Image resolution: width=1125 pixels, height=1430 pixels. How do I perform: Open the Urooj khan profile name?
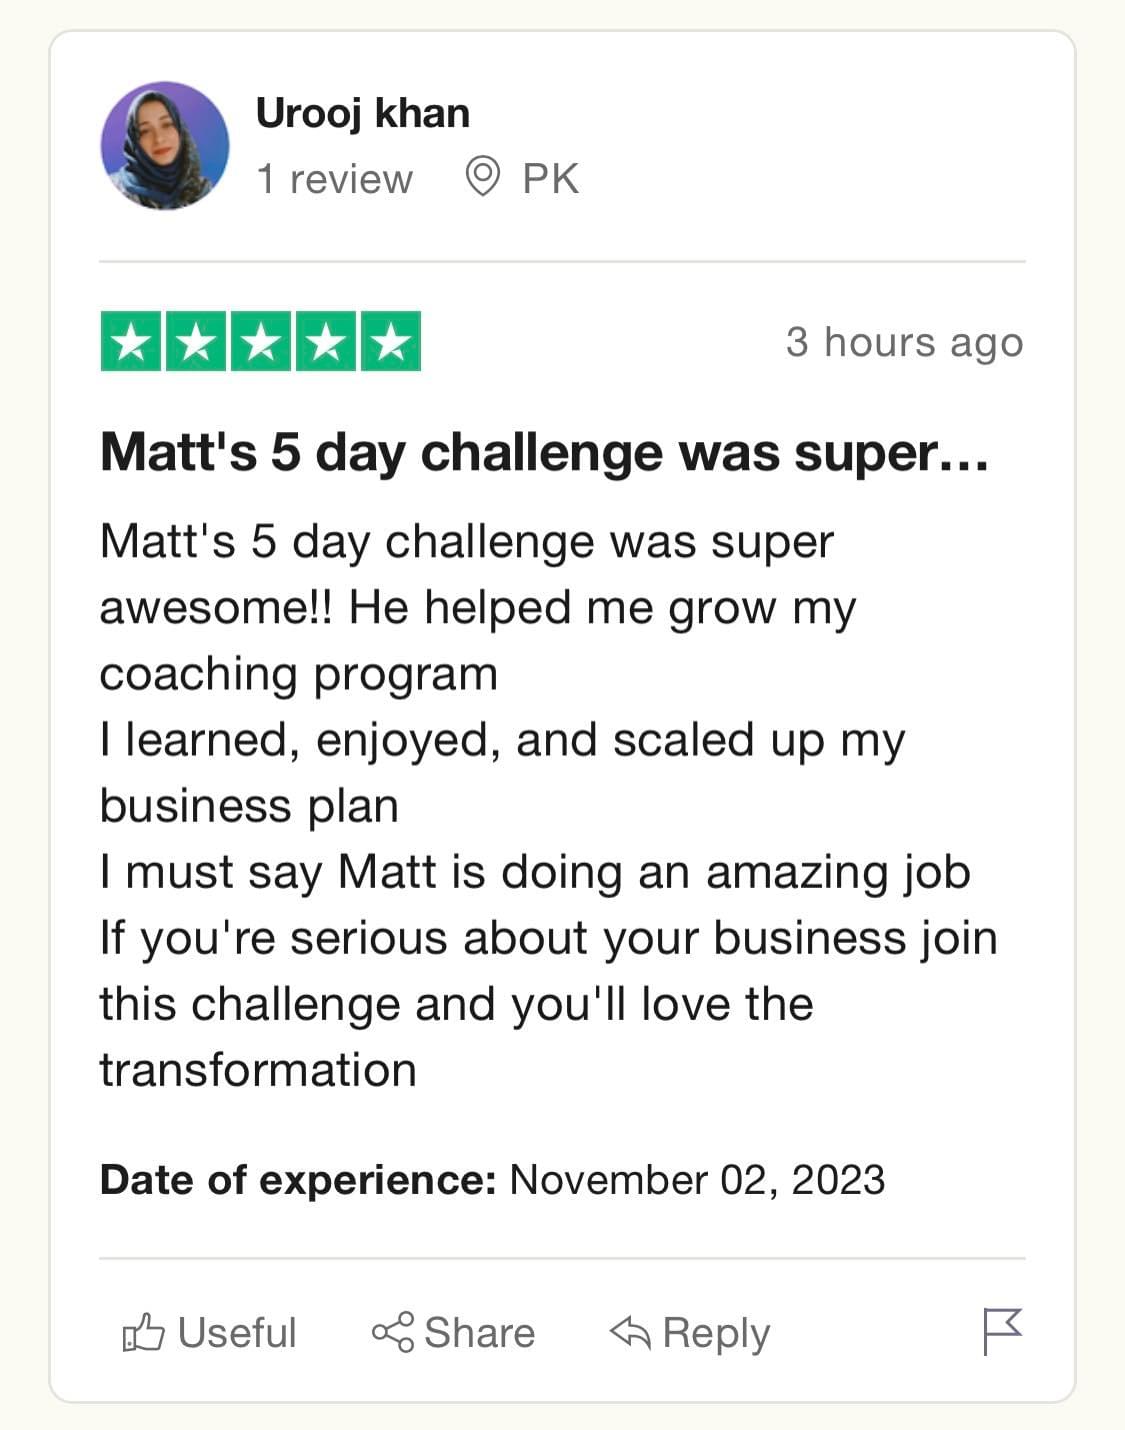pos(363,113)
